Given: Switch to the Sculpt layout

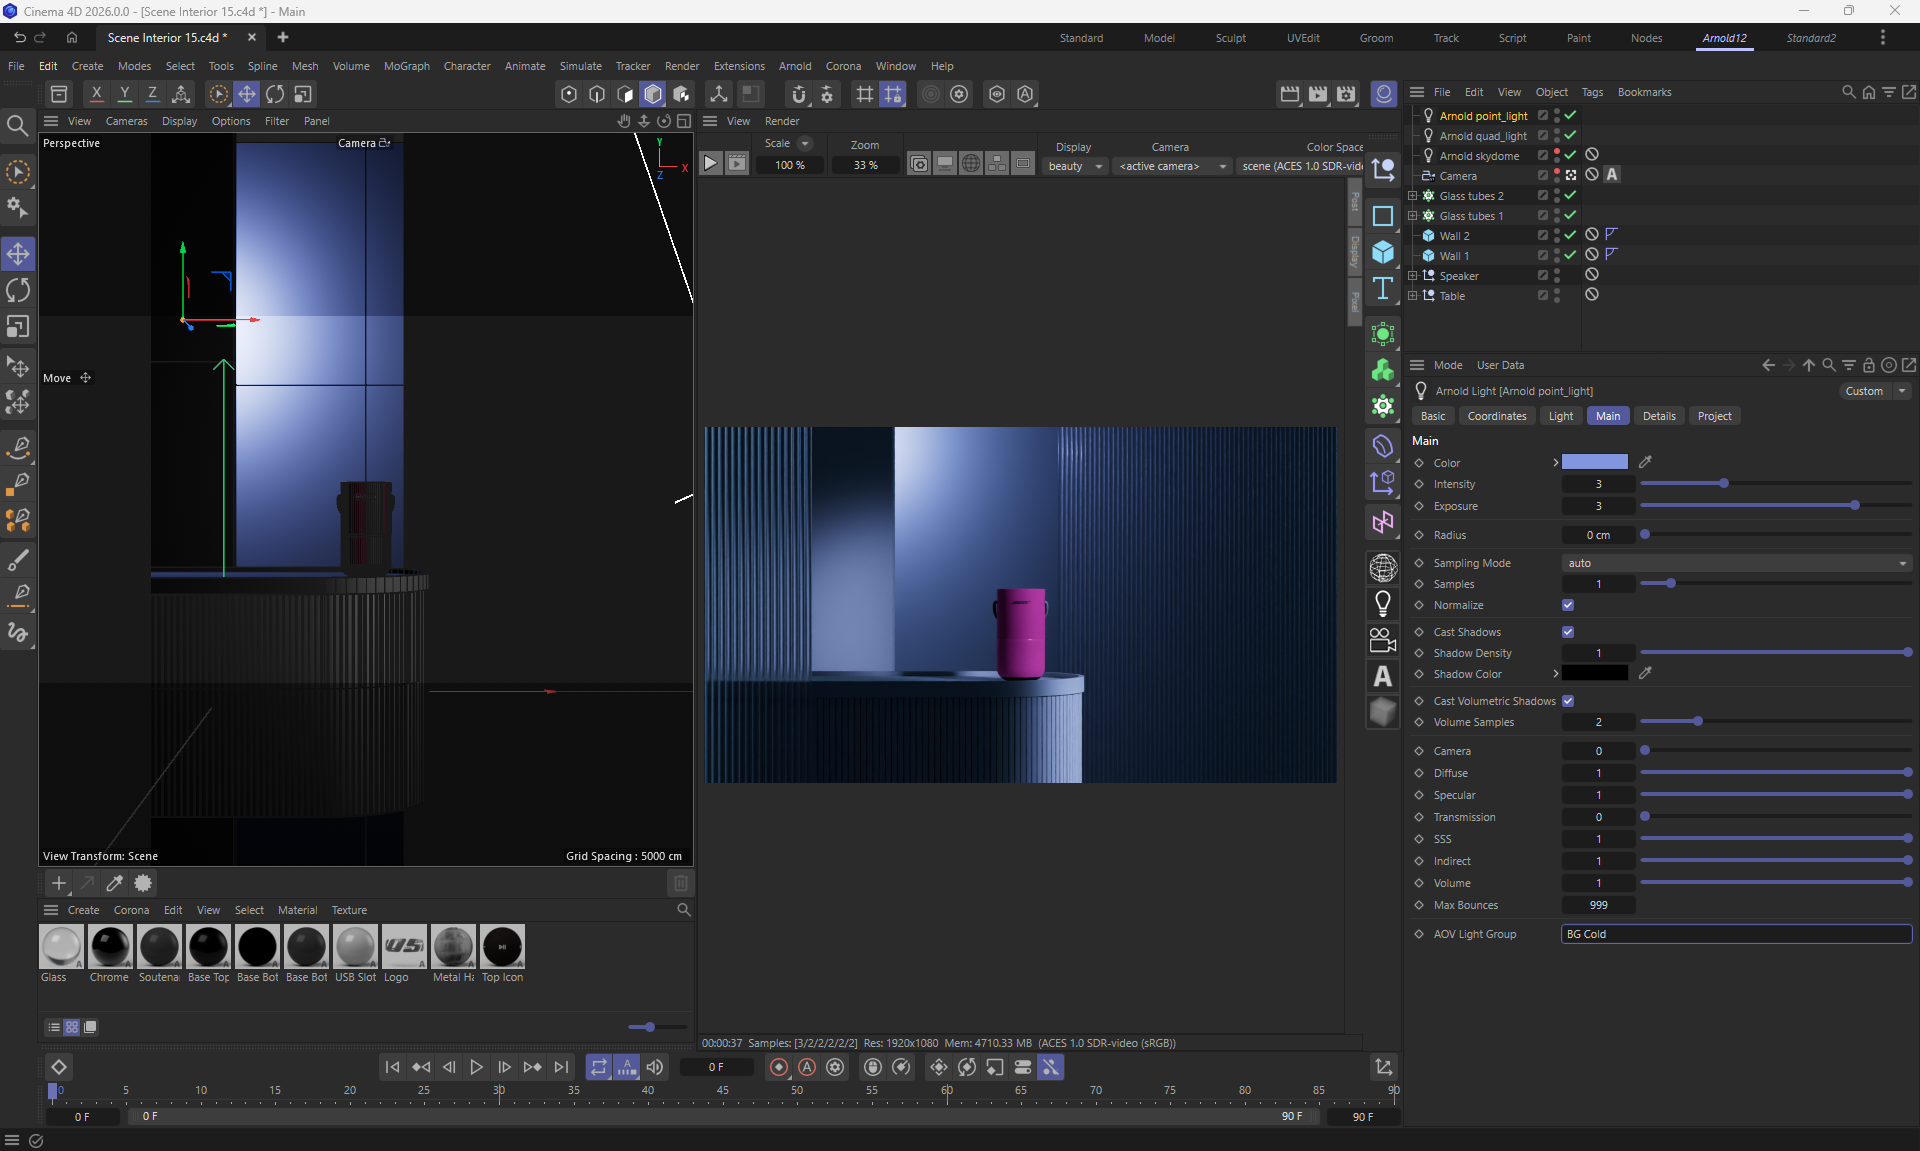Looking at the screenshot, I should click(x=1230, y=38).
